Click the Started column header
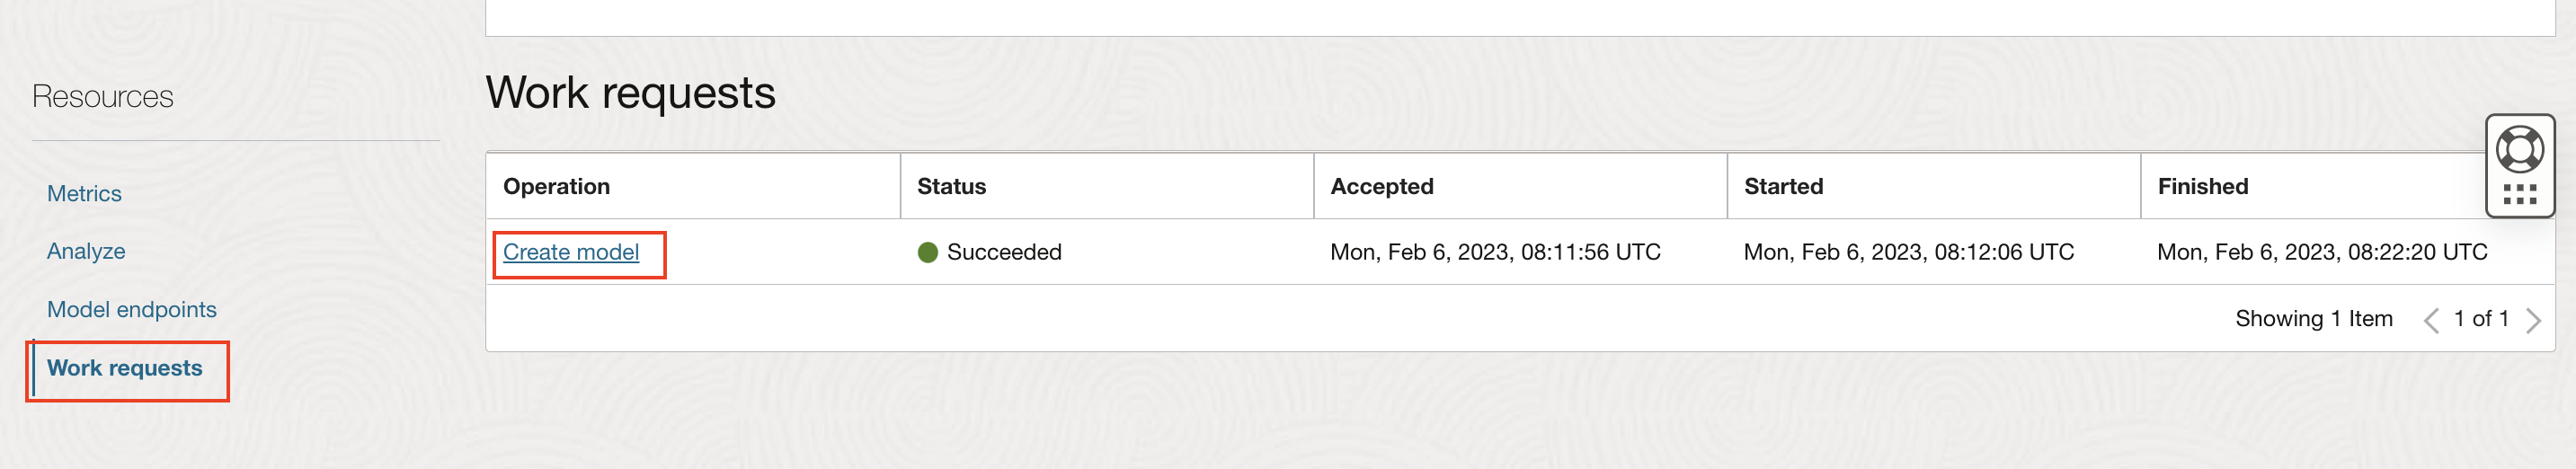2576x469 pixels. (x=1783, y=186)
